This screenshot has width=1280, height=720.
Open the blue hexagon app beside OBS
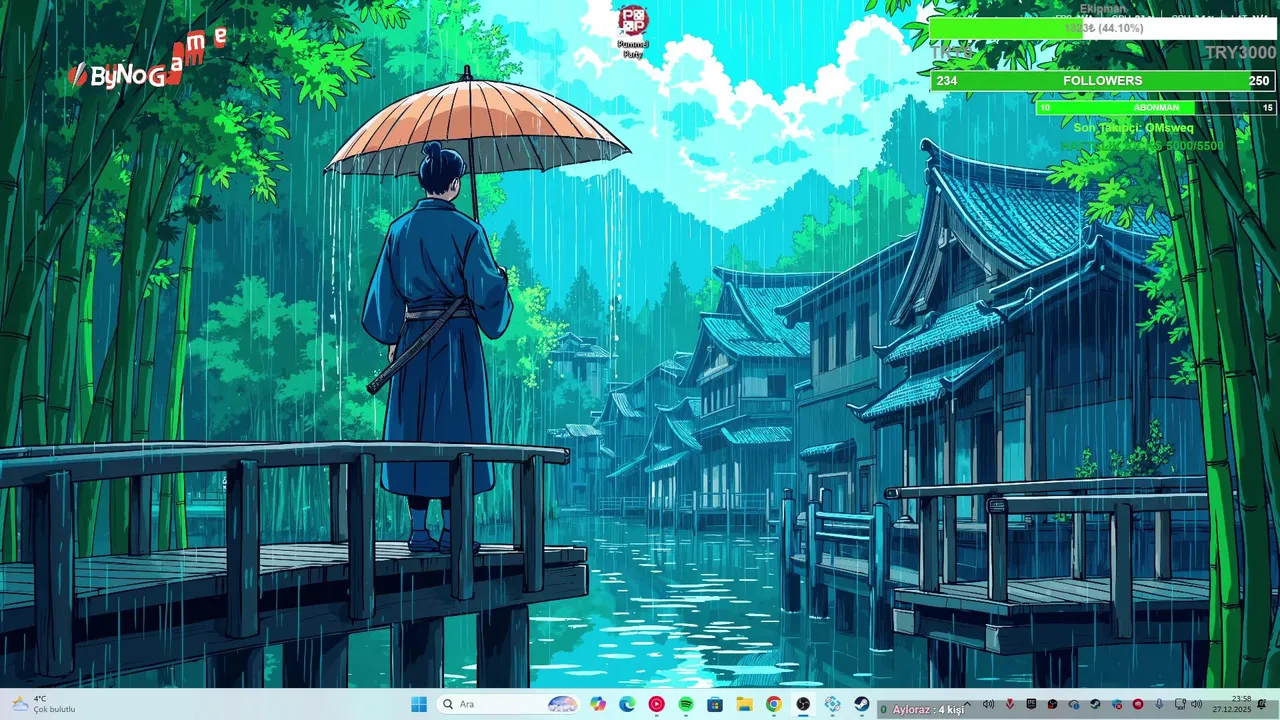point(832,704)
